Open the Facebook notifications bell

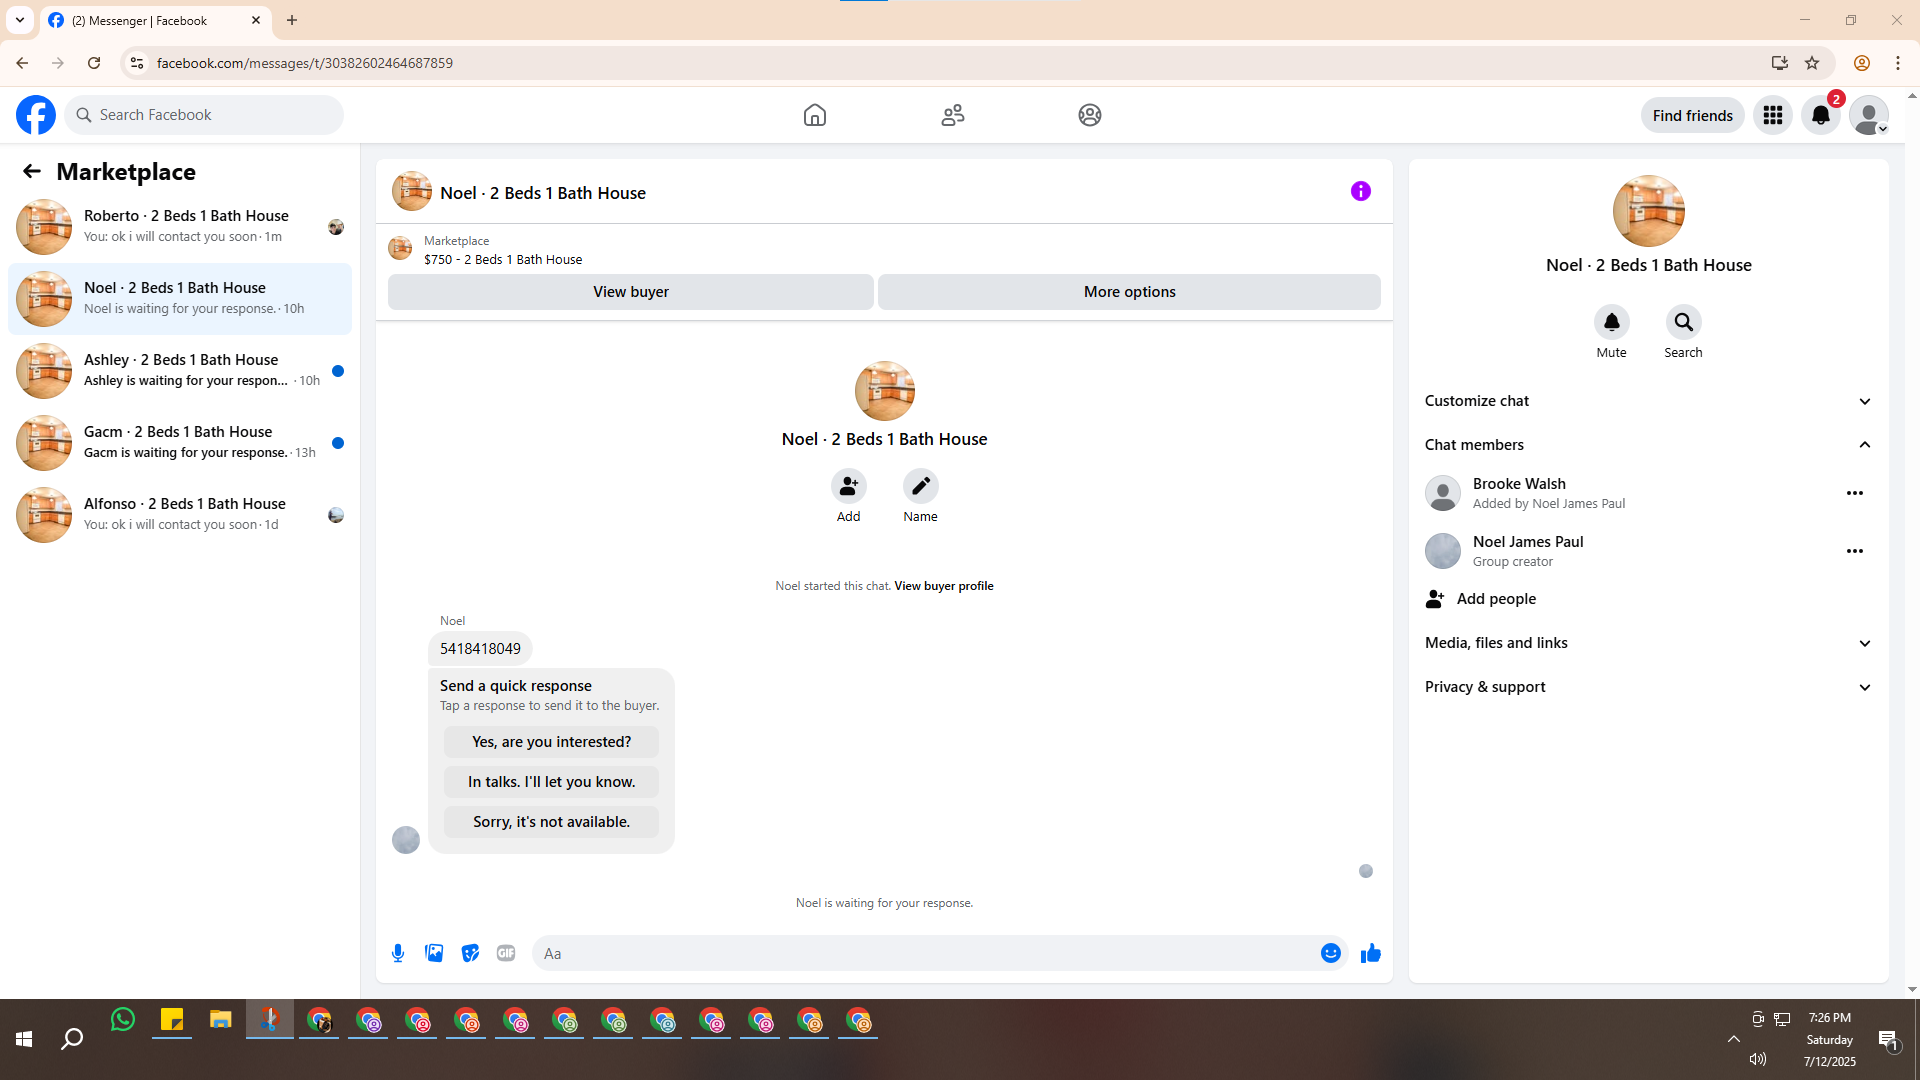pos(1820,115)
